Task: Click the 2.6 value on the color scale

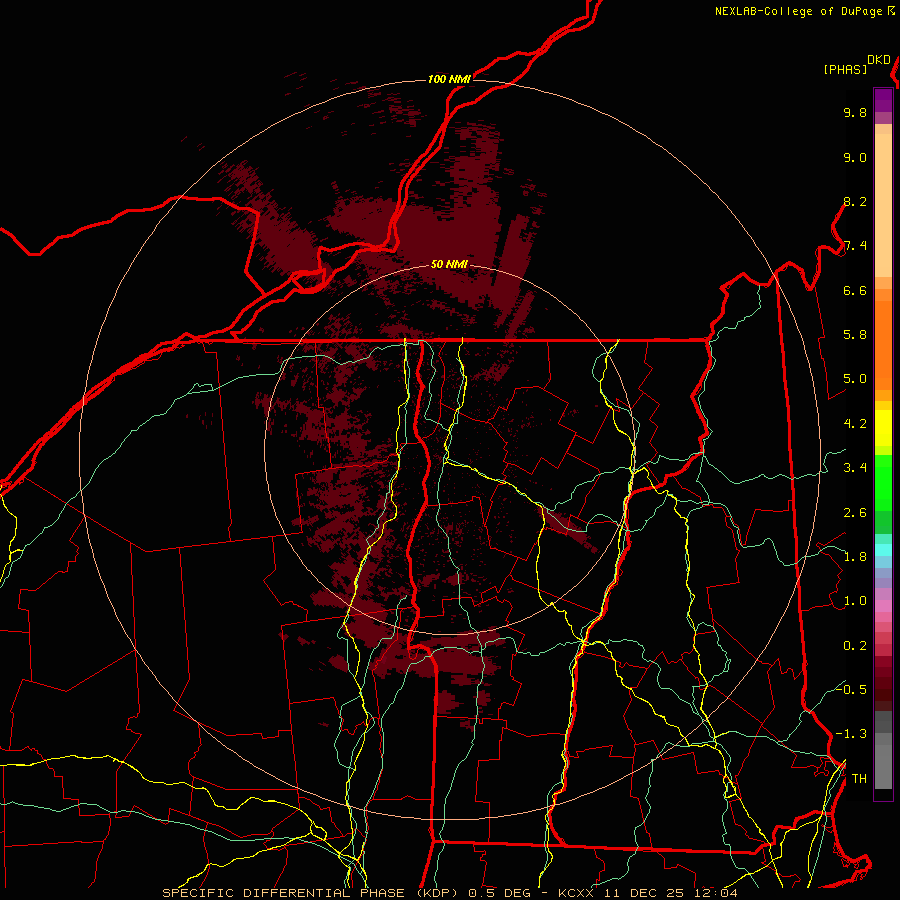Action: [855, 513]
